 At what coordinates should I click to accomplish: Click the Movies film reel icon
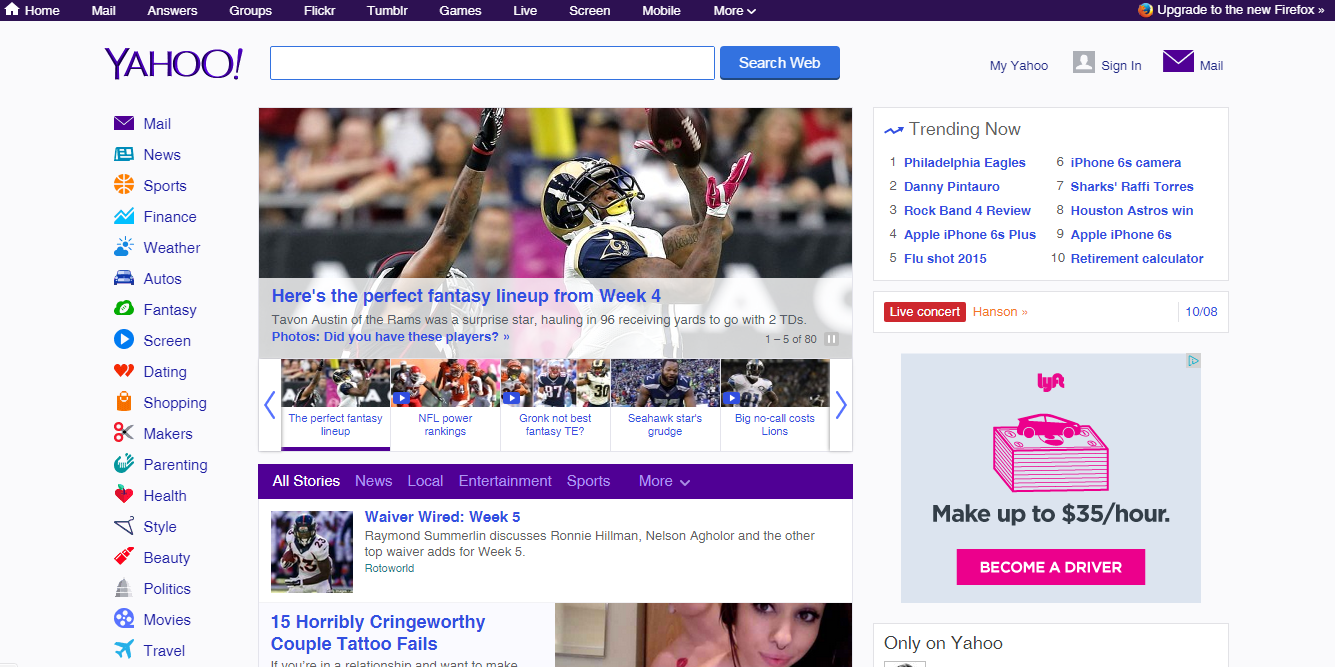click(x=124, y=619)
